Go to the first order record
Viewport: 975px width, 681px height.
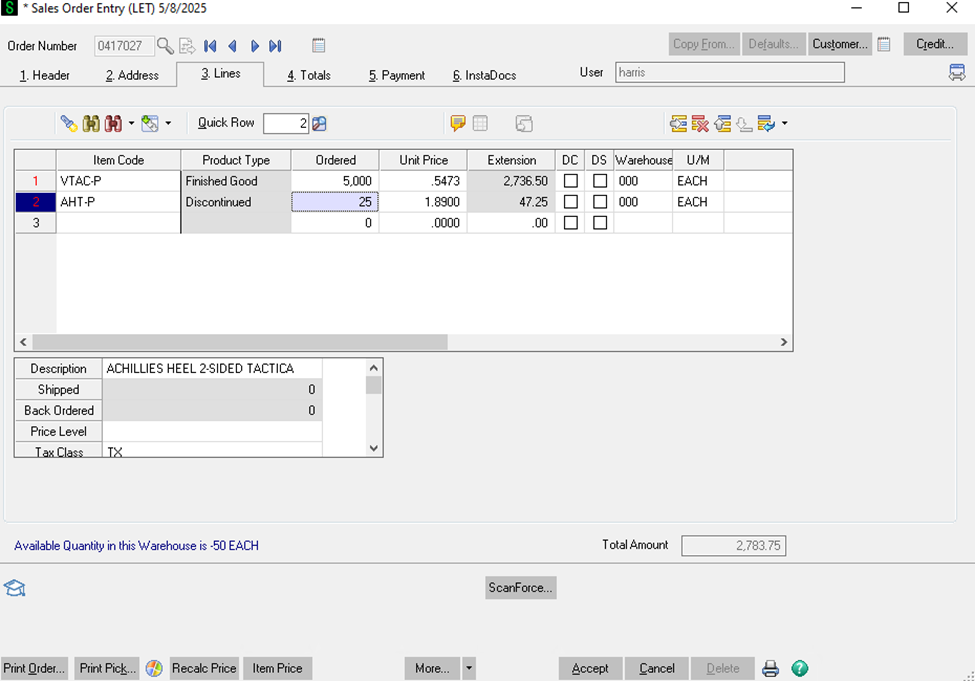(x=210, y=45)
